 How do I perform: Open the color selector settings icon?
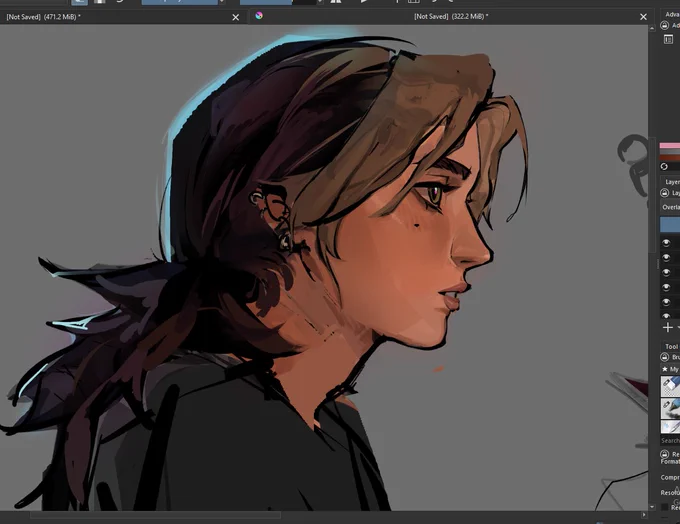tap(668, 39)
